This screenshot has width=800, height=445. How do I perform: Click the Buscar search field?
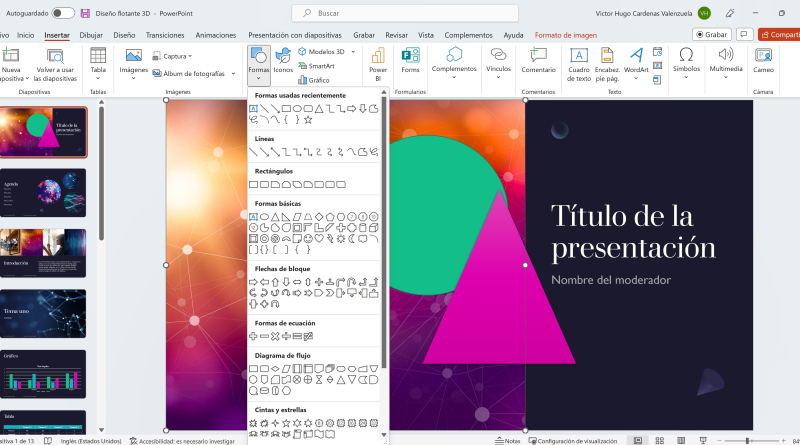click(405, 13)
